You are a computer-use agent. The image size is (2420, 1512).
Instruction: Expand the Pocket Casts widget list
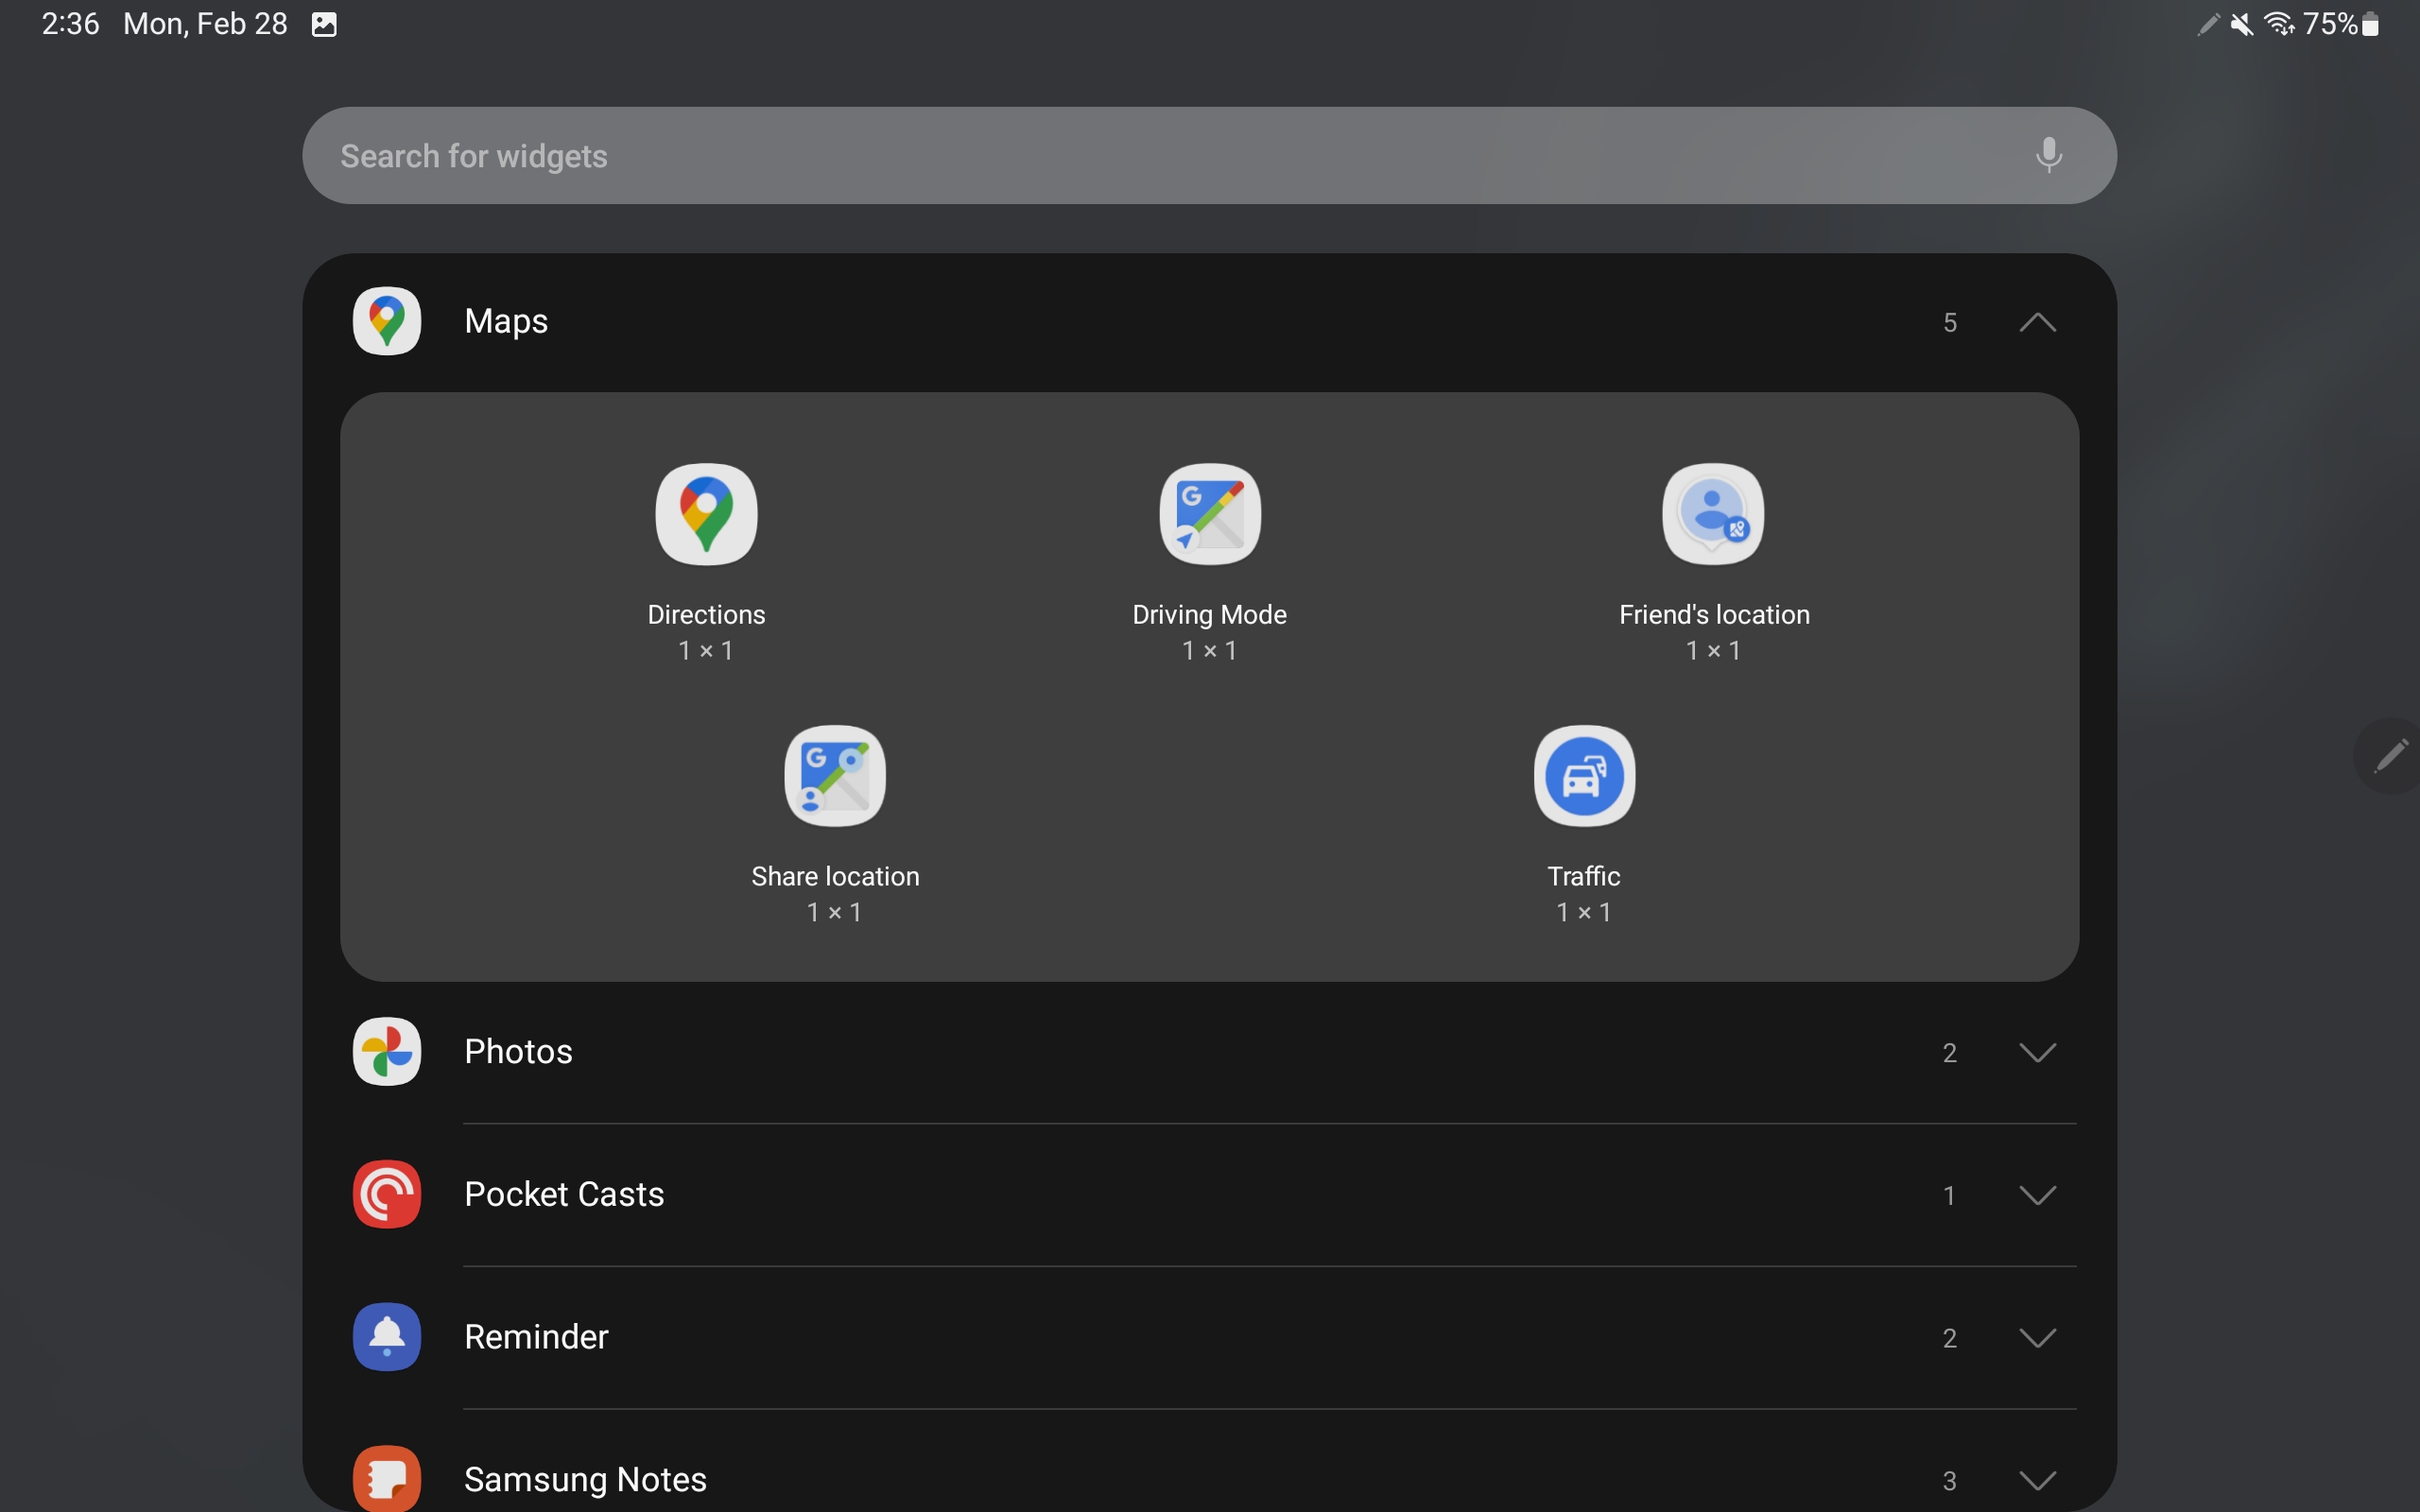pos(2037,1195)
